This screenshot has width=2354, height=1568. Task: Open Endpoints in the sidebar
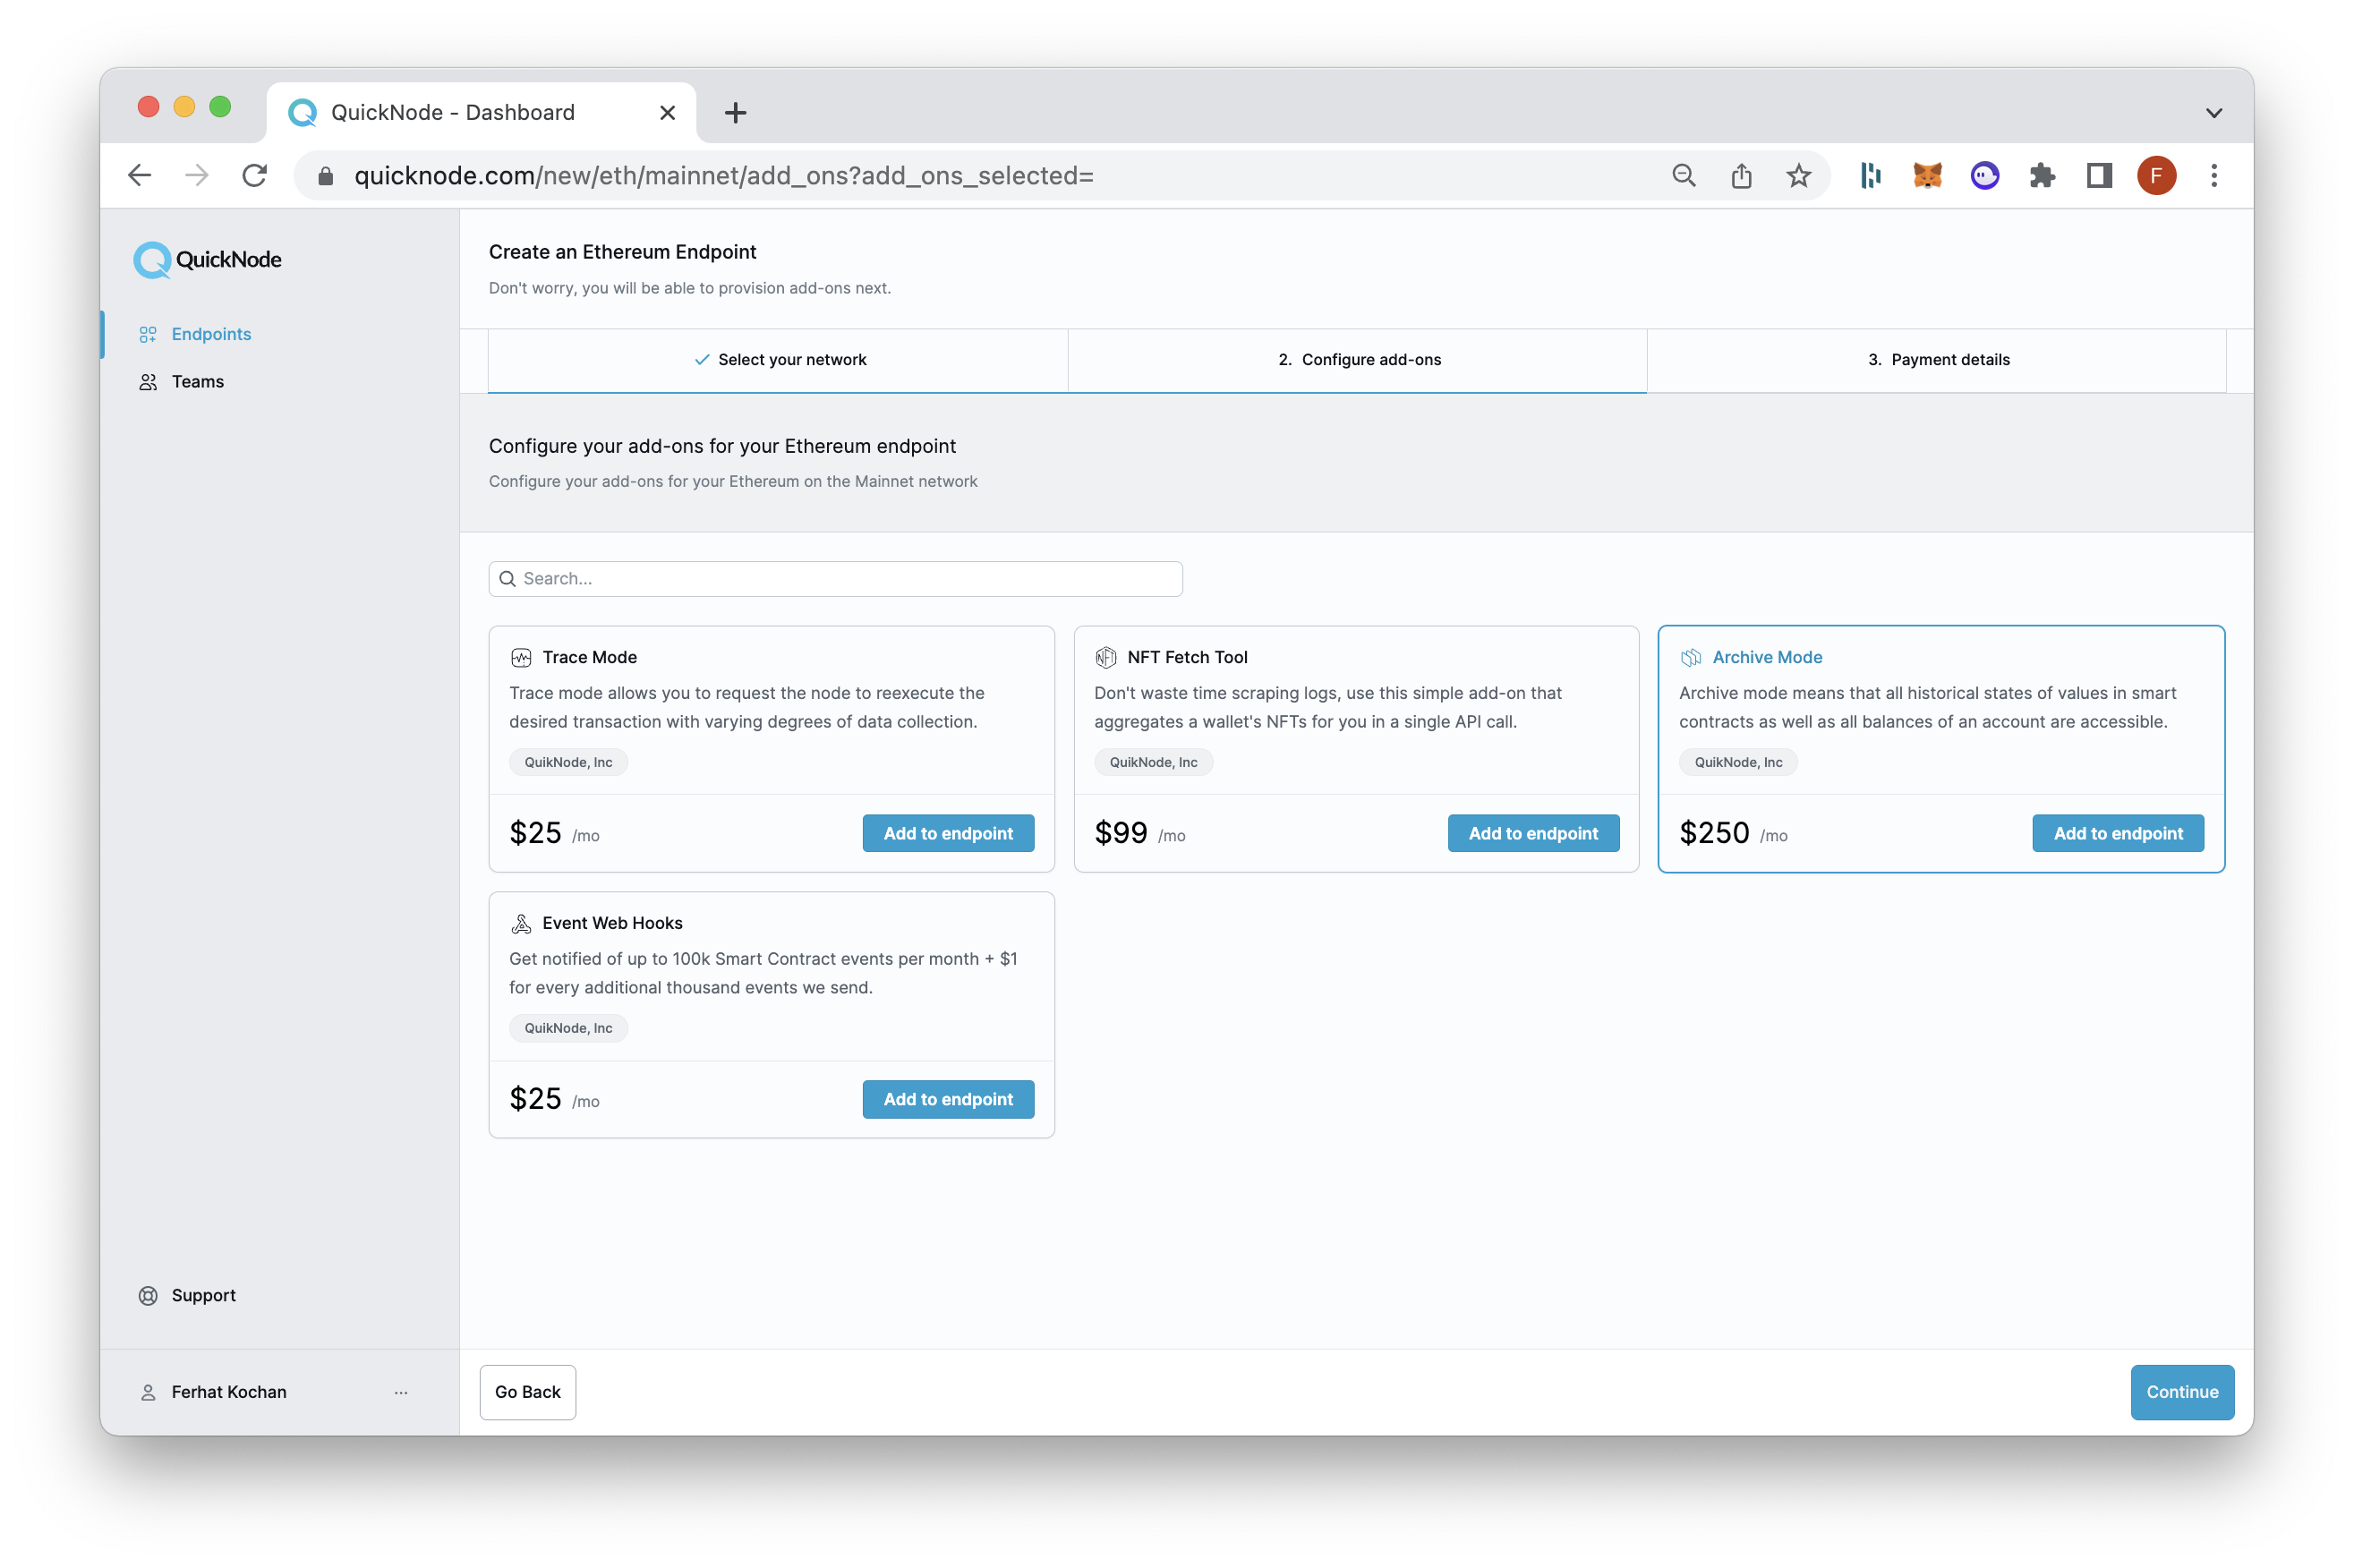point(211,334)
